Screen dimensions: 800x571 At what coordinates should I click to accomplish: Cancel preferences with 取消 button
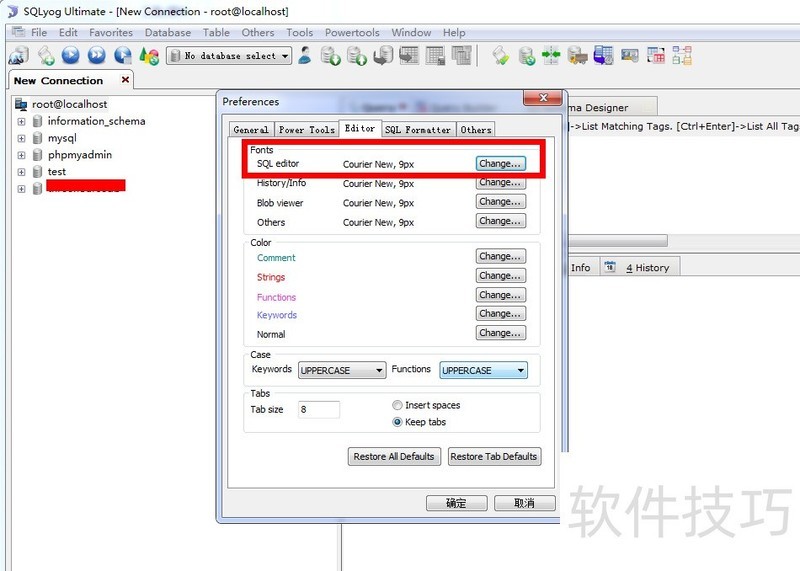coord(524,503)
